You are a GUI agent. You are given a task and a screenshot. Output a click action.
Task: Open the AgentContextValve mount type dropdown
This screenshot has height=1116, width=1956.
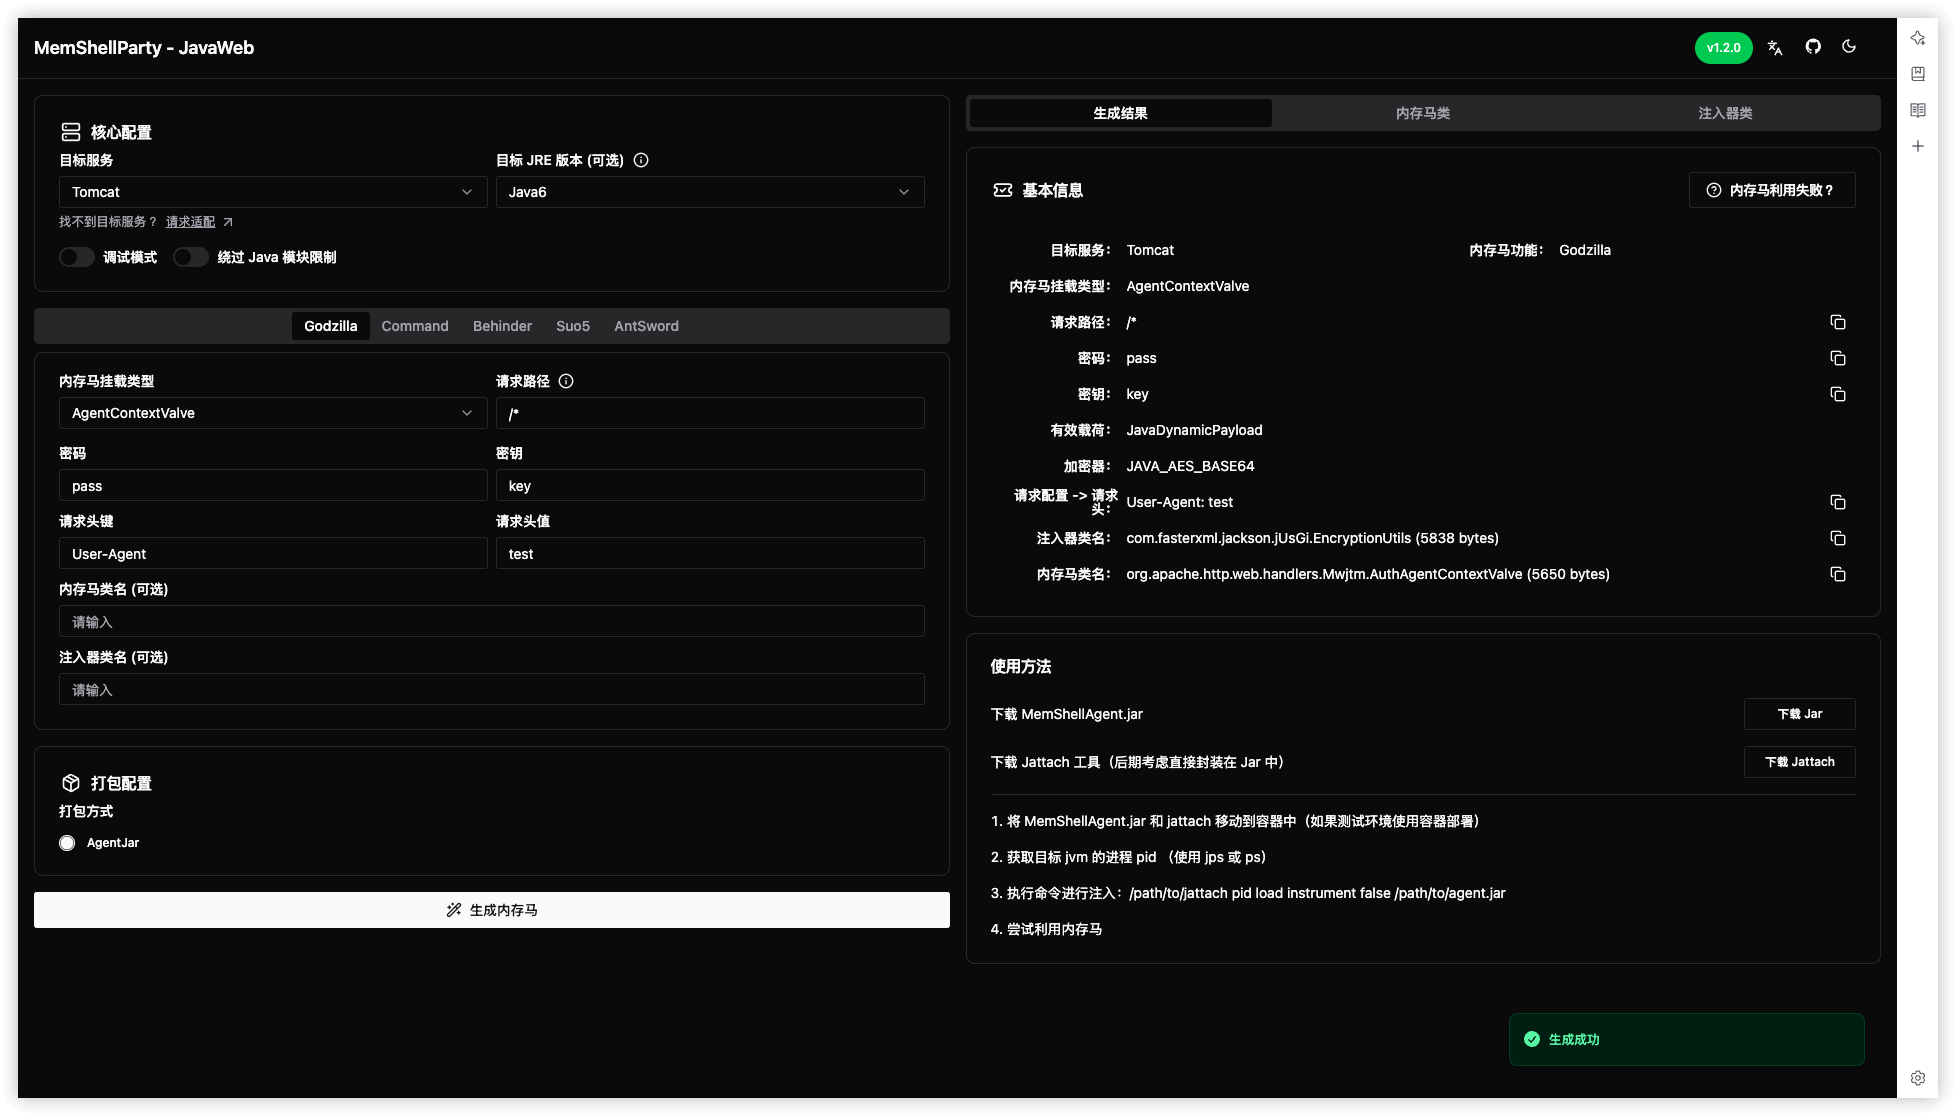point(273,413)
